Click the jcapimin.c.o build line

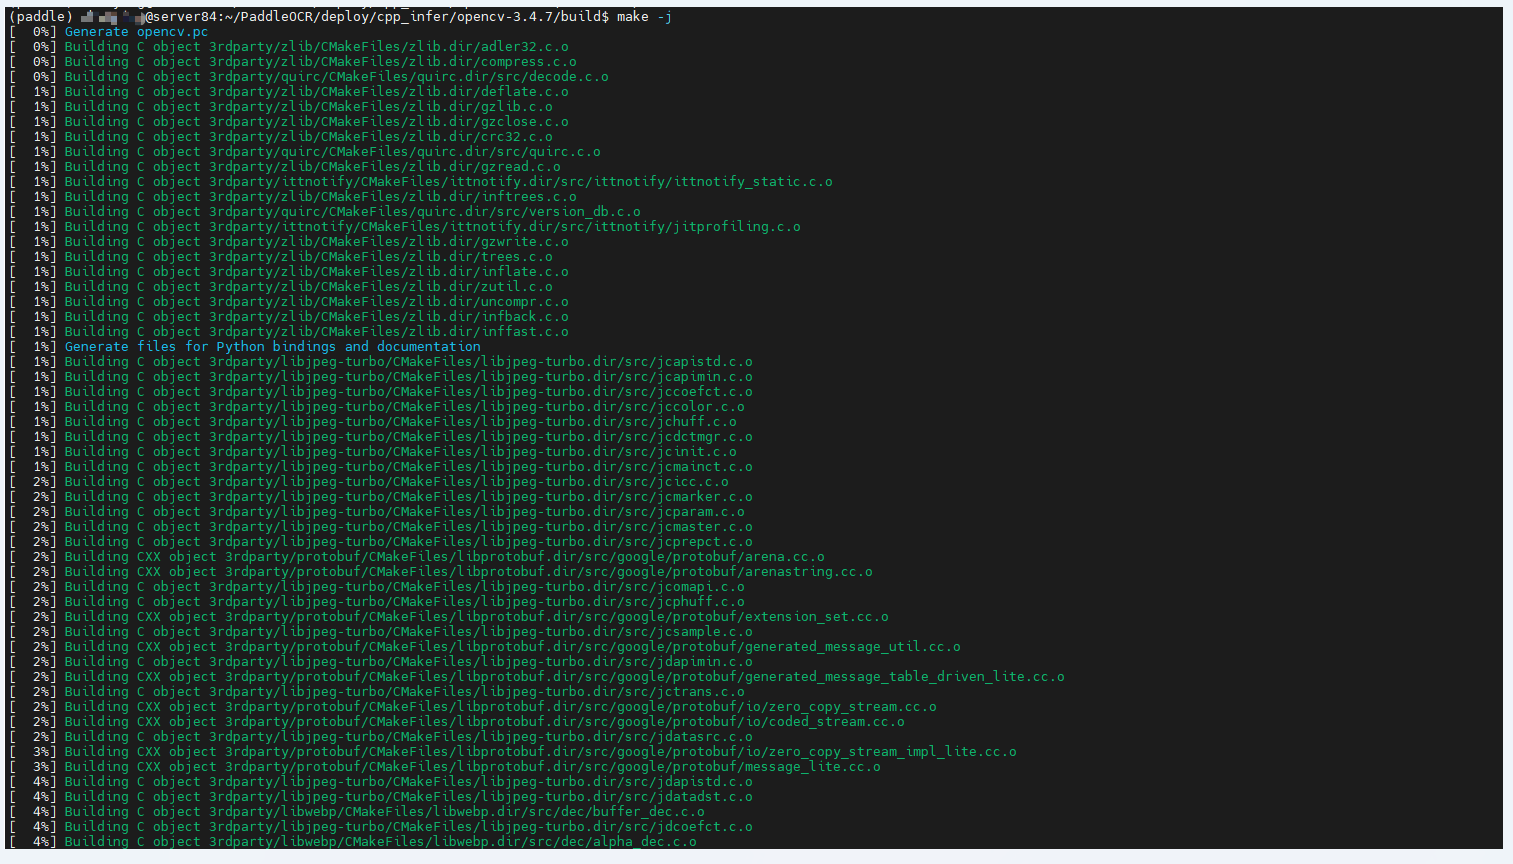coord(381,377)
